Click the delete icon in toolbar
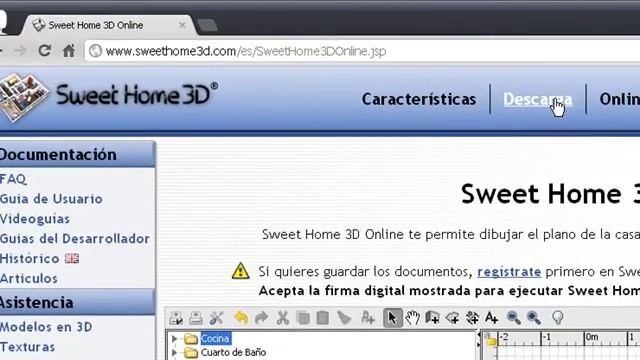This screenshot has width=640, height=360. [x=344, y=318]
